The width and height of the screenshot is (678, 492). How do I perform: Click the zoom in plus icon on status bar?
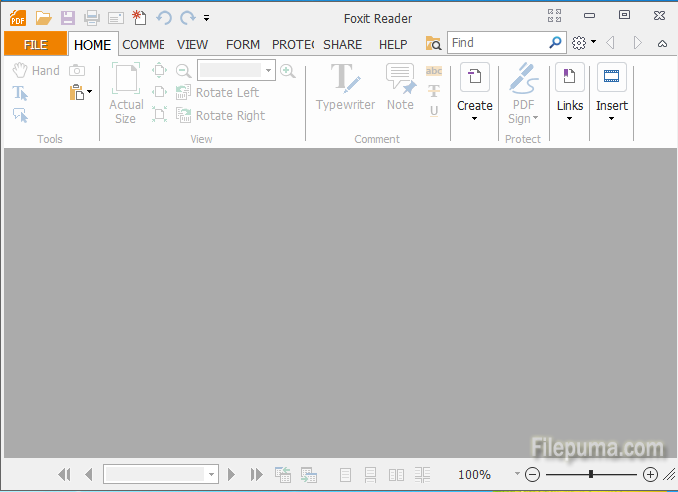(650, 474)
